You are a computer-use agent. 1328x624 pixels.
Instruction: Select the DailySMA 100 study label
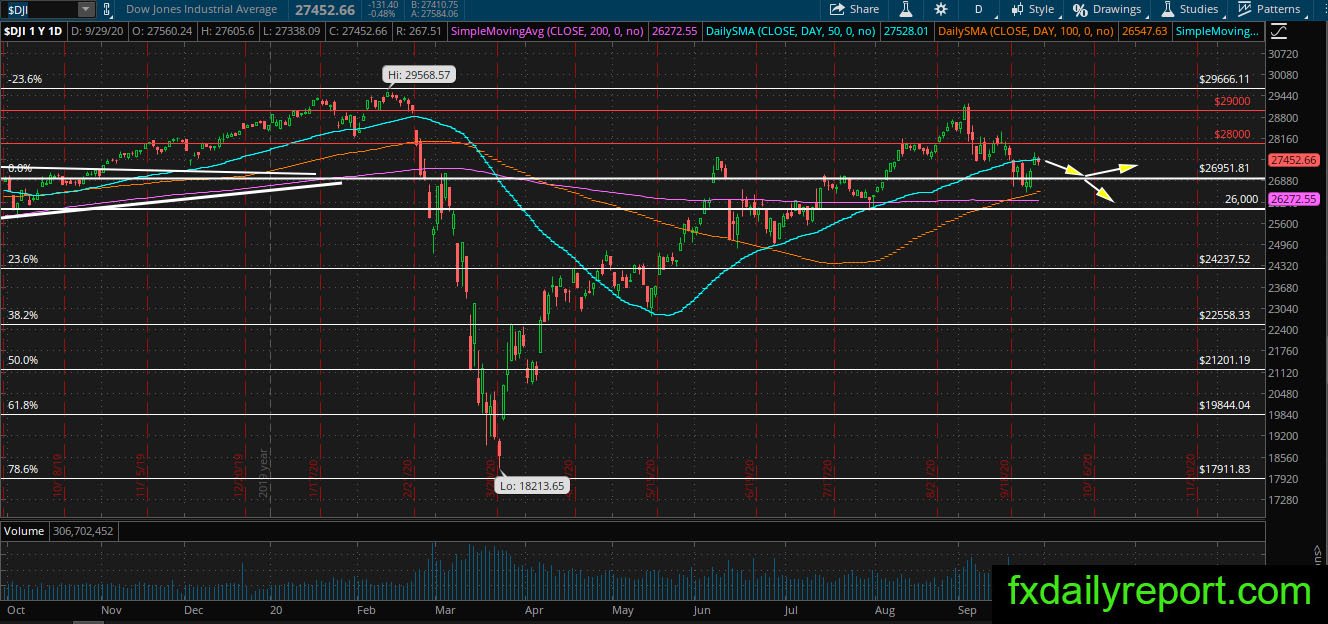point(1026,32)
